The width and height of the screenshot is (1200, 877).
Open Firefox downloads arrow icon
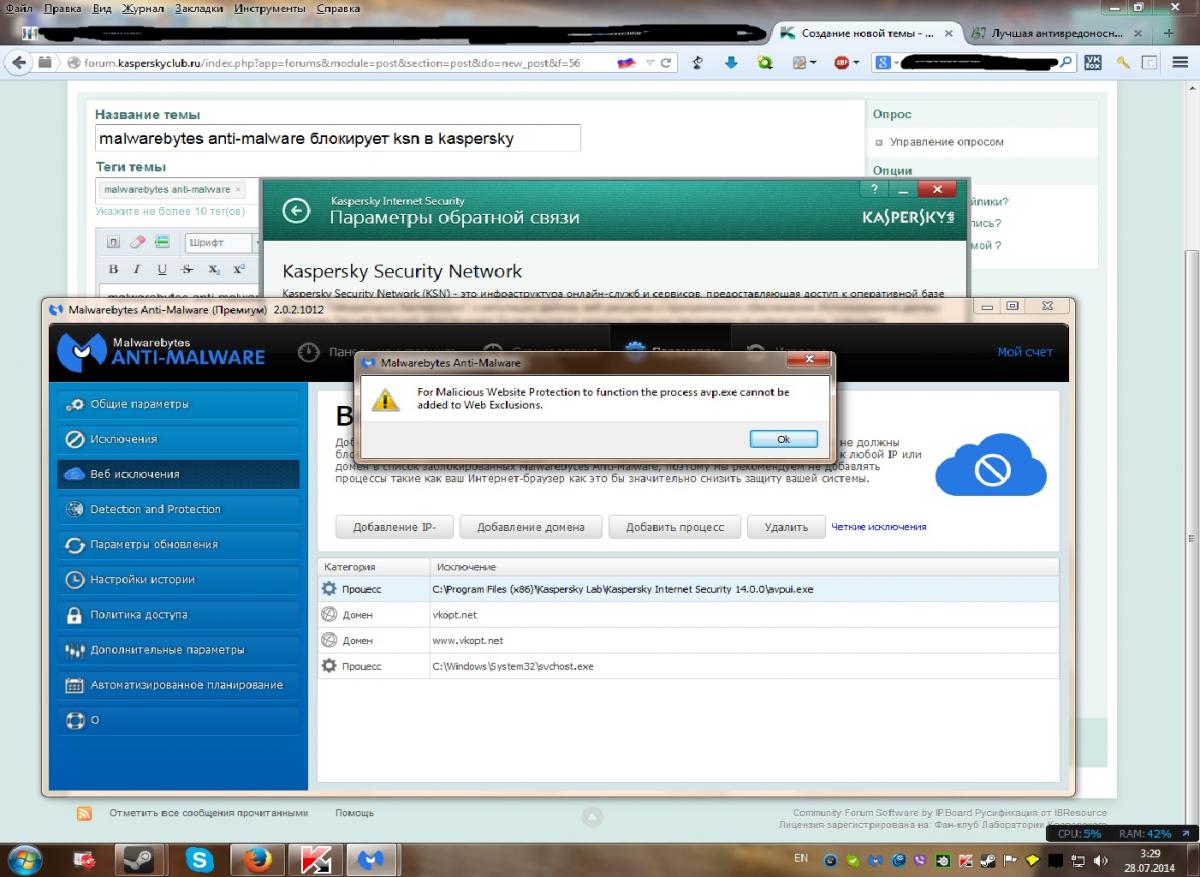(731, 62)
